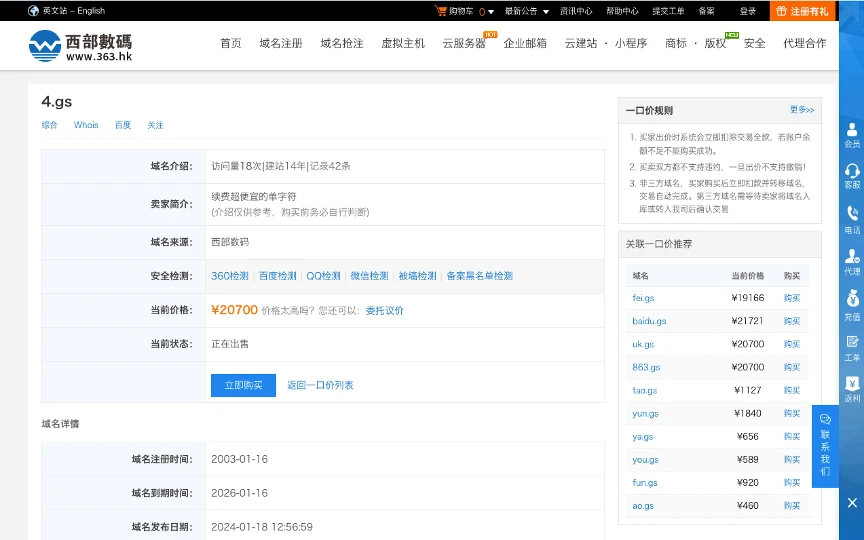Open 云建站 navigation item
864x540 pixels.
click(x=581, y=43)
